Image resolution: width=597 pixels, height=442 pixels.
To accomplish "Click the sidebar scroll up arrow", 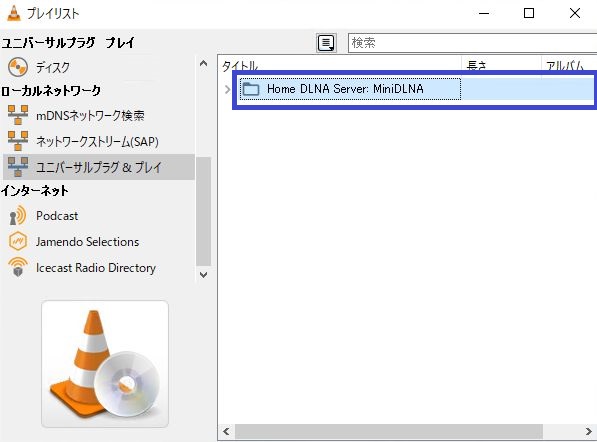I will [204, 64].
